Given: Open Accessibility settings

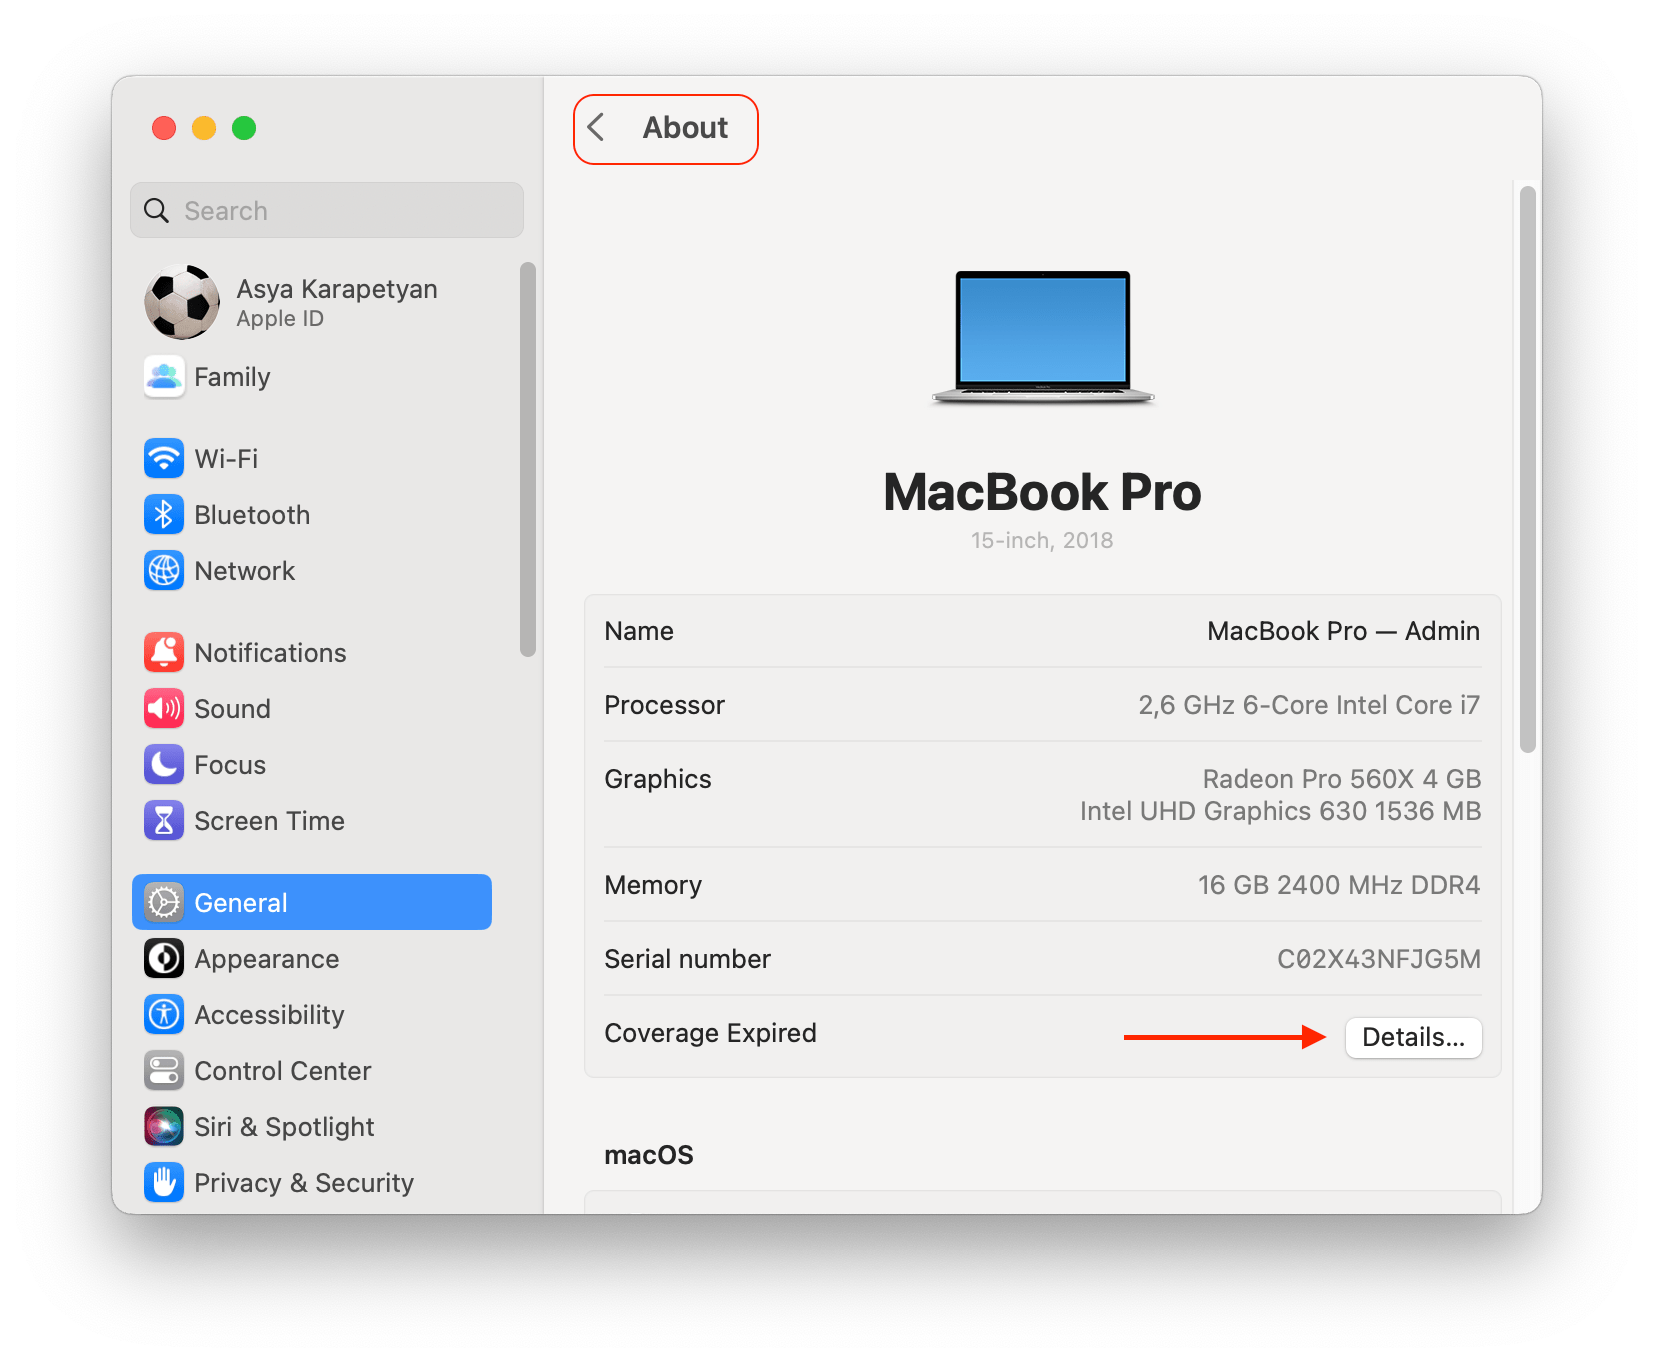Looking at the screenshot, I should pos(269,1015).
